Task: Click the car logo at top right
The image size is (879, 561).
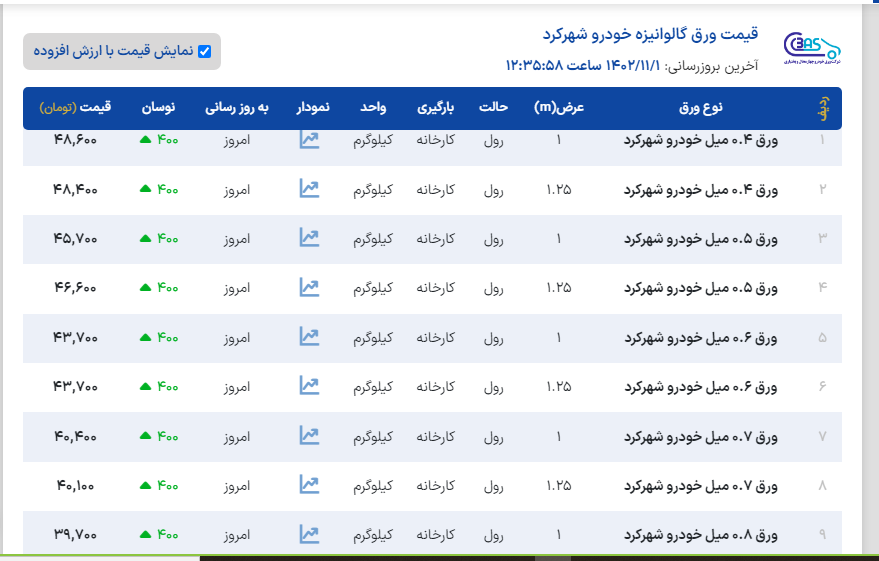Action: 813,49
